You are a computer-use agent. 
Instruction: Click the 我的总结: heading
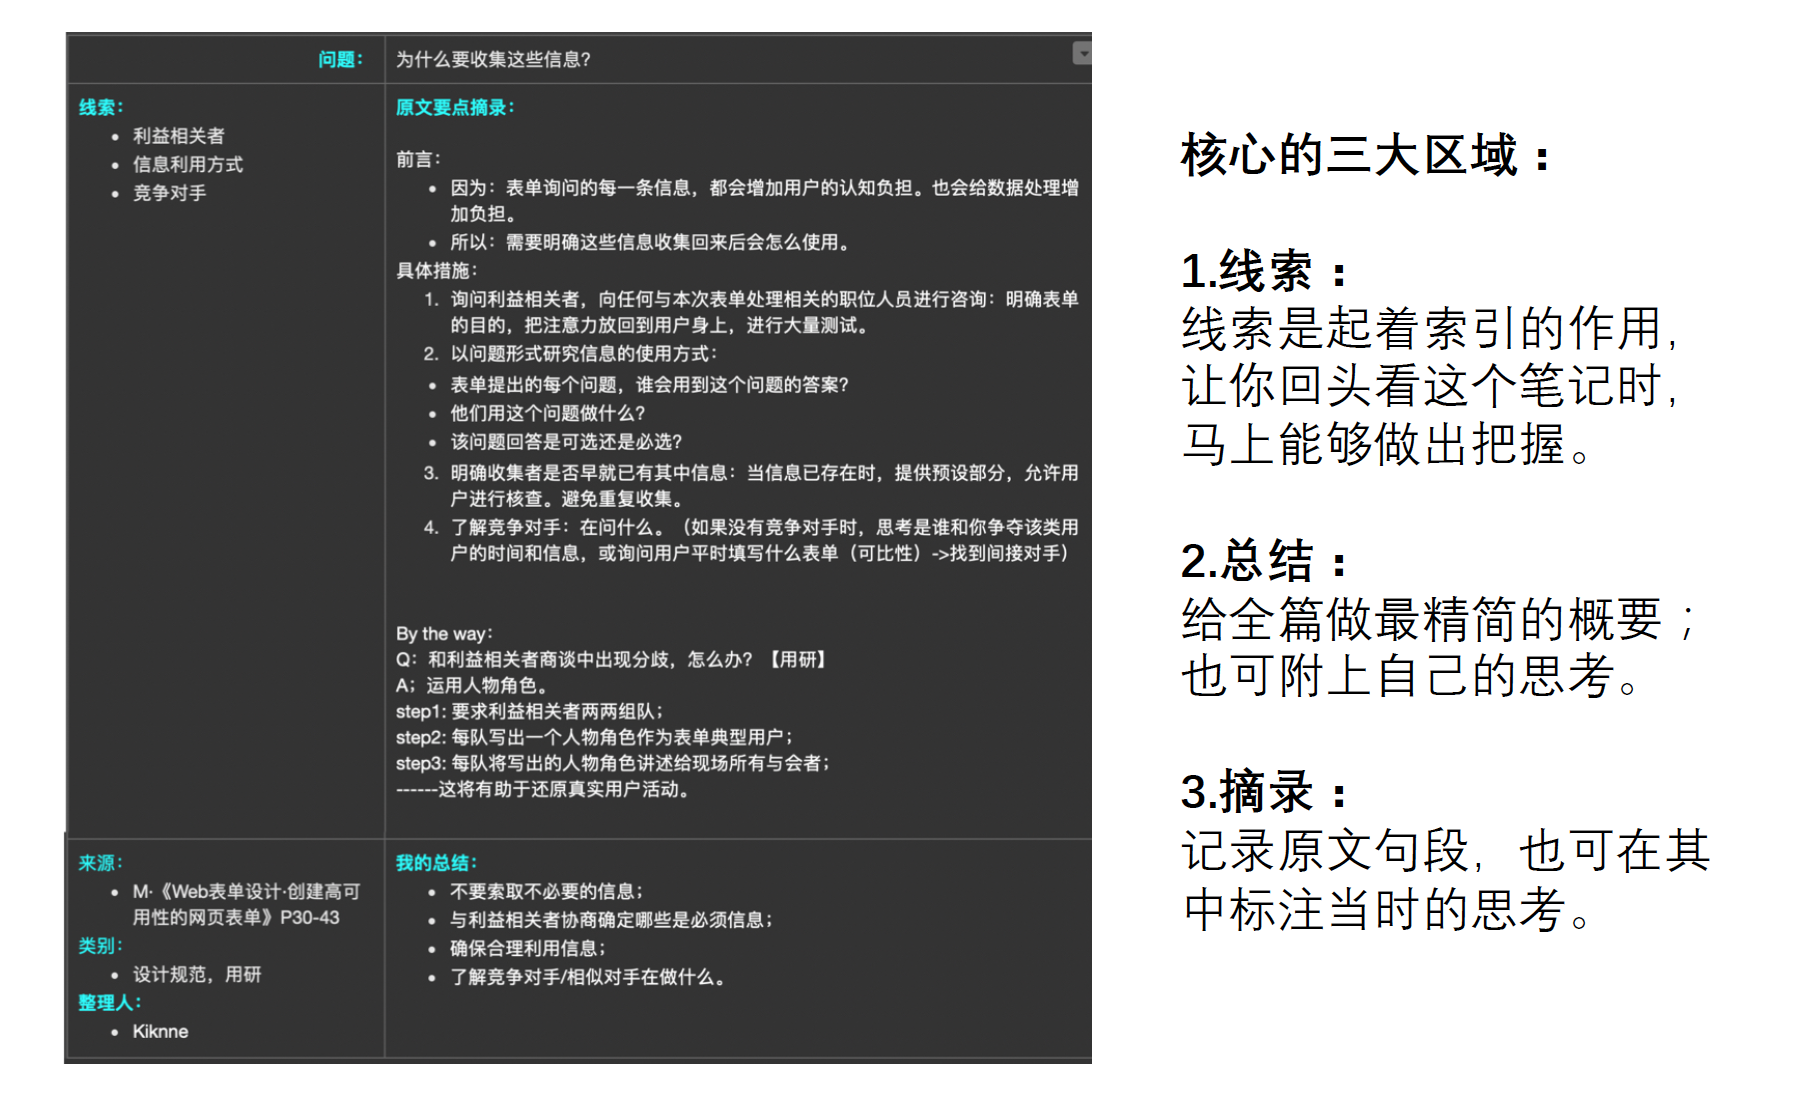[x=437, y=863]
